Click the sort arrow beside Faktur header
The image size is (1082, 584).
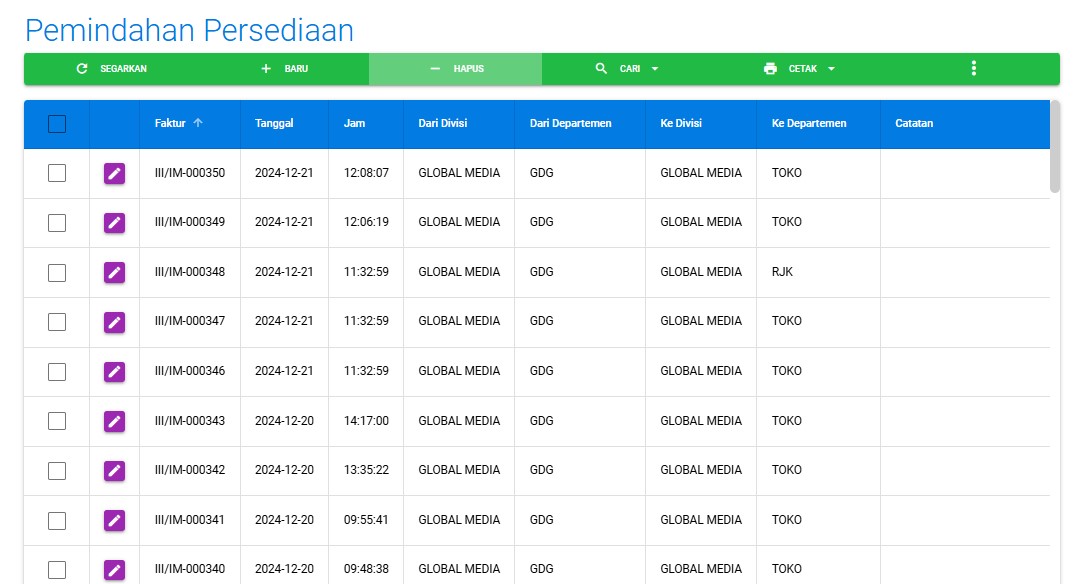coord(198,124)
